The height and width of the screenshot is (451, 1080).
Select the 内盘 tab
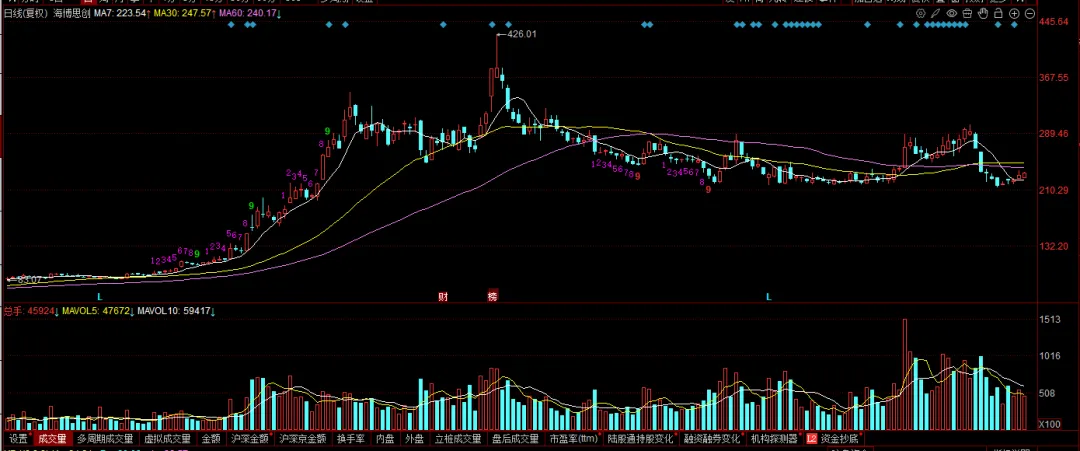385,438
